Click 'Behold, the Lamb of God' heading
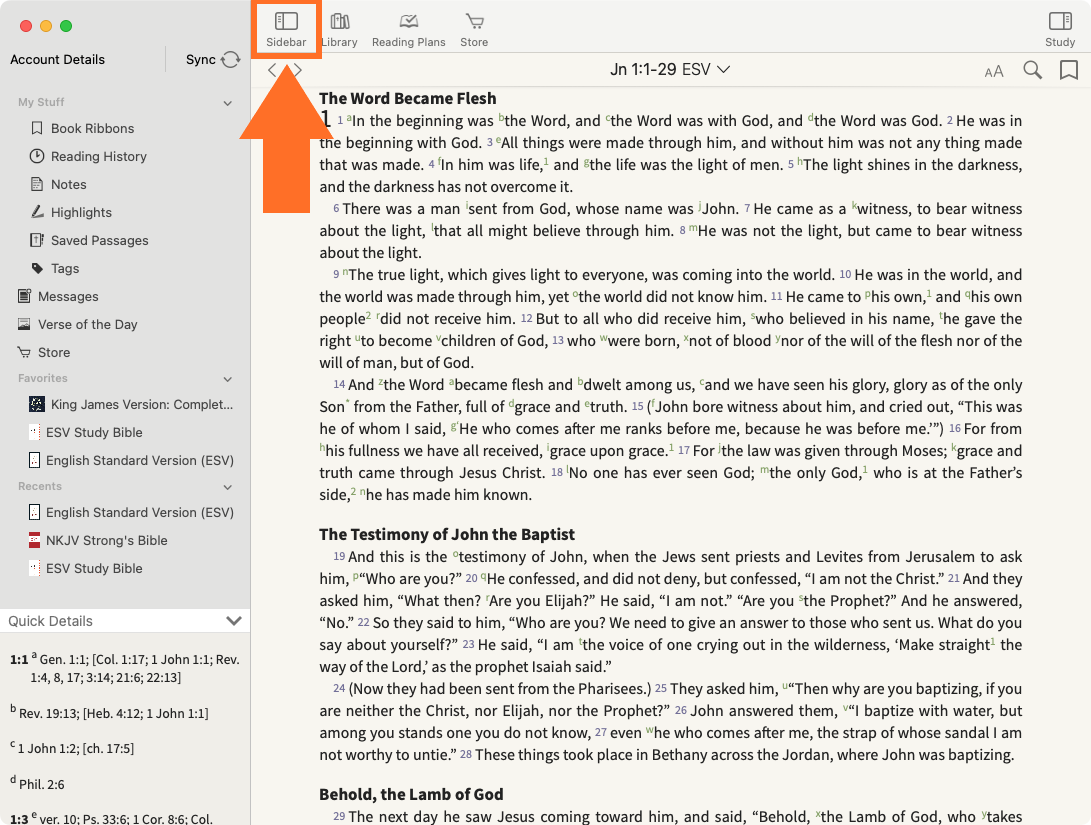The image size is (1091, 825). coord(411,794)
